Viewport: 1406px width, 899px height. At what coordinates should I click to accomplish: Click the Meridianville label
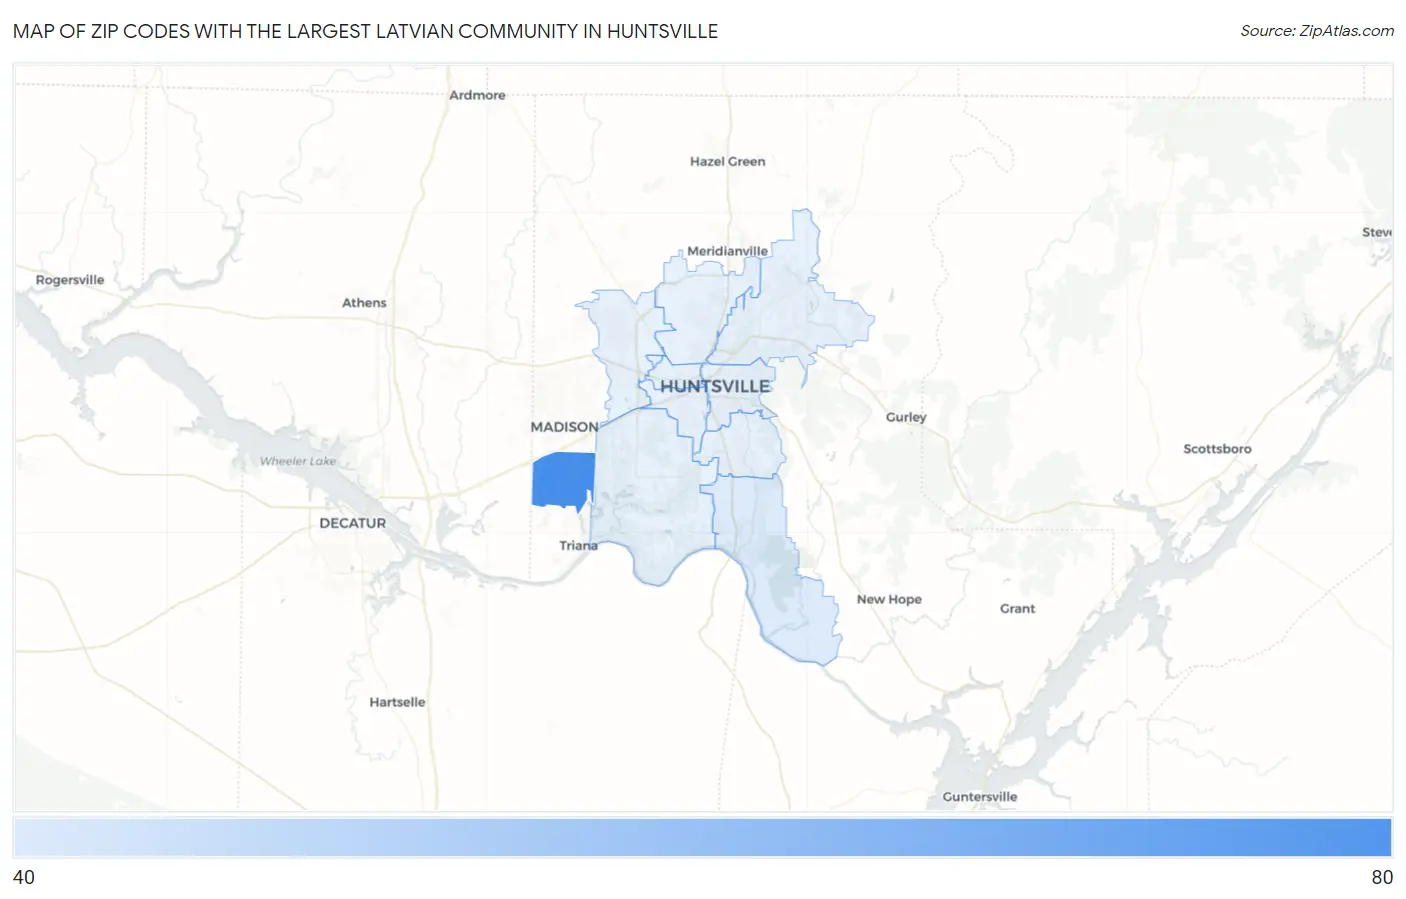(727, 251)
